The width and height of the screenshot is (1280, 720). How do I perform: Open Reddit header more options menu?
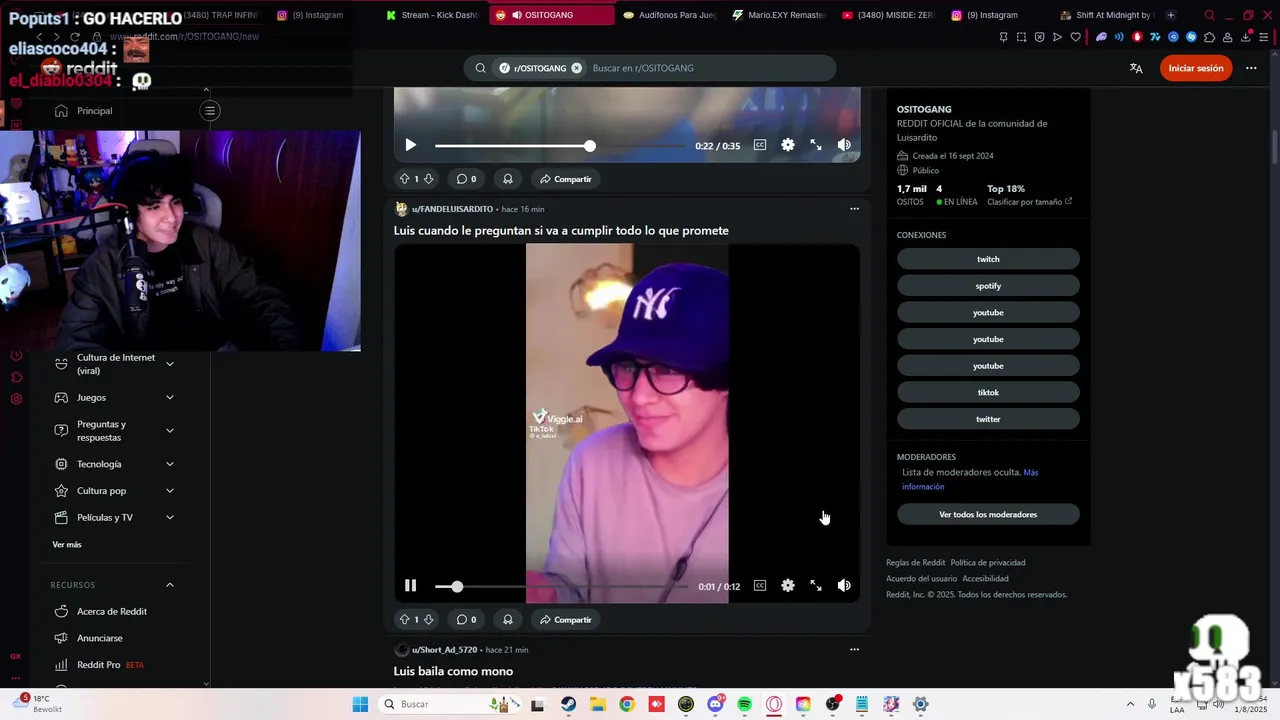click(x=1251, y=68)
